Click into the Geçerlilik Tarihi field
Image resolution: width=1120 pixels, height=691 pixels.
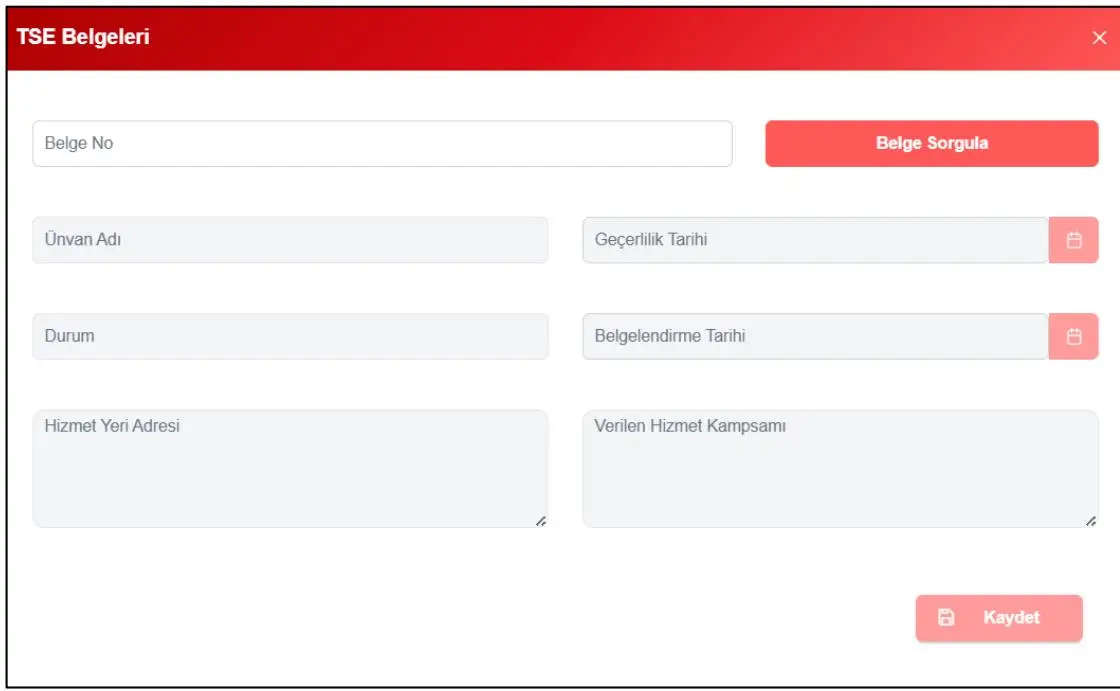815,240
